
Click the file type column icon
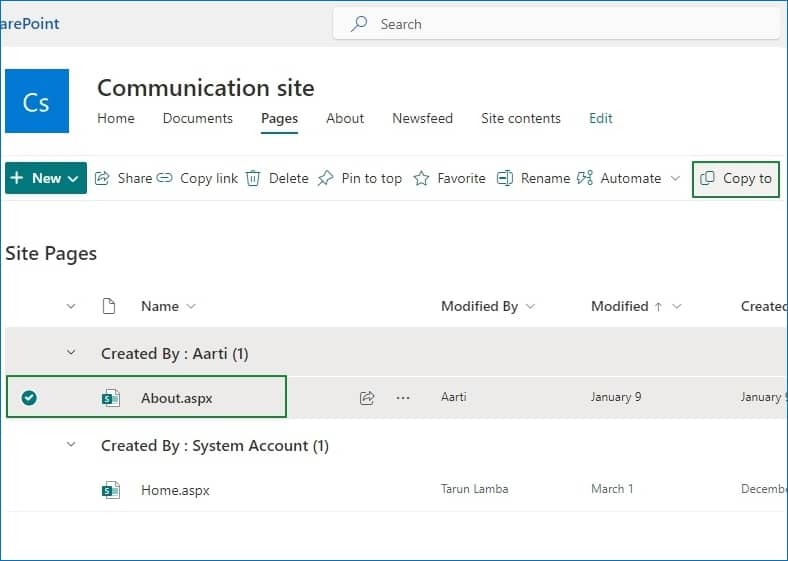(x=109, y=306)
